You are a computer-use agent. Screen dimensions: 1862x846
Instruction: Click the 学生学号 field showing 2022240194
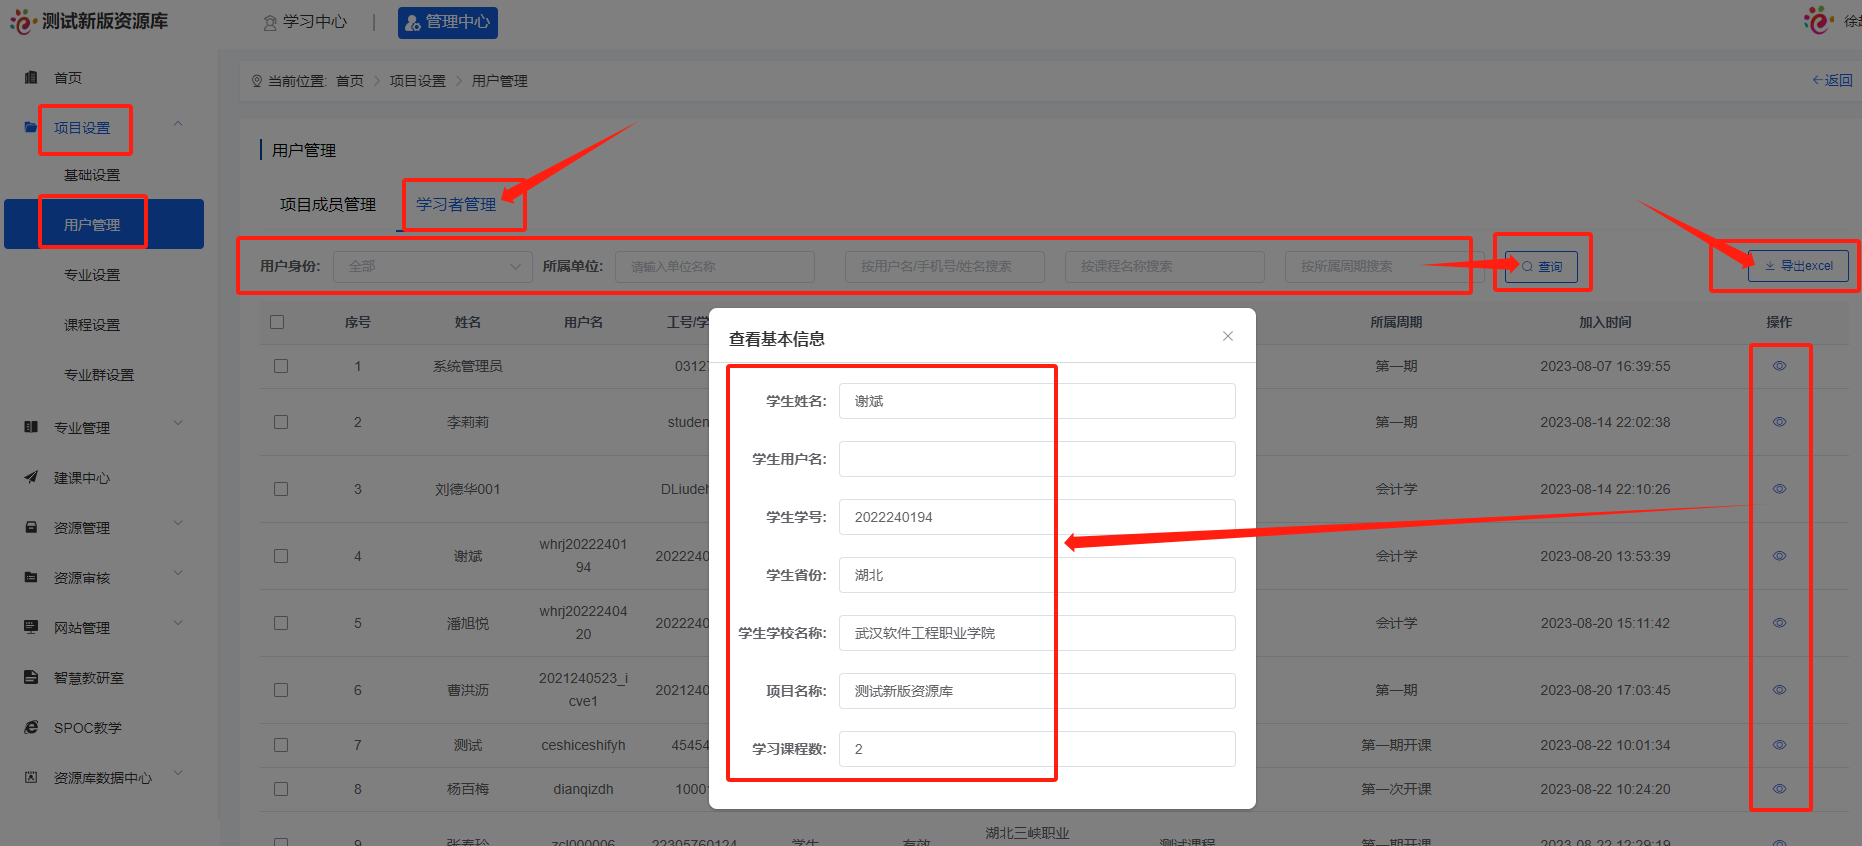coord(1037,517)
